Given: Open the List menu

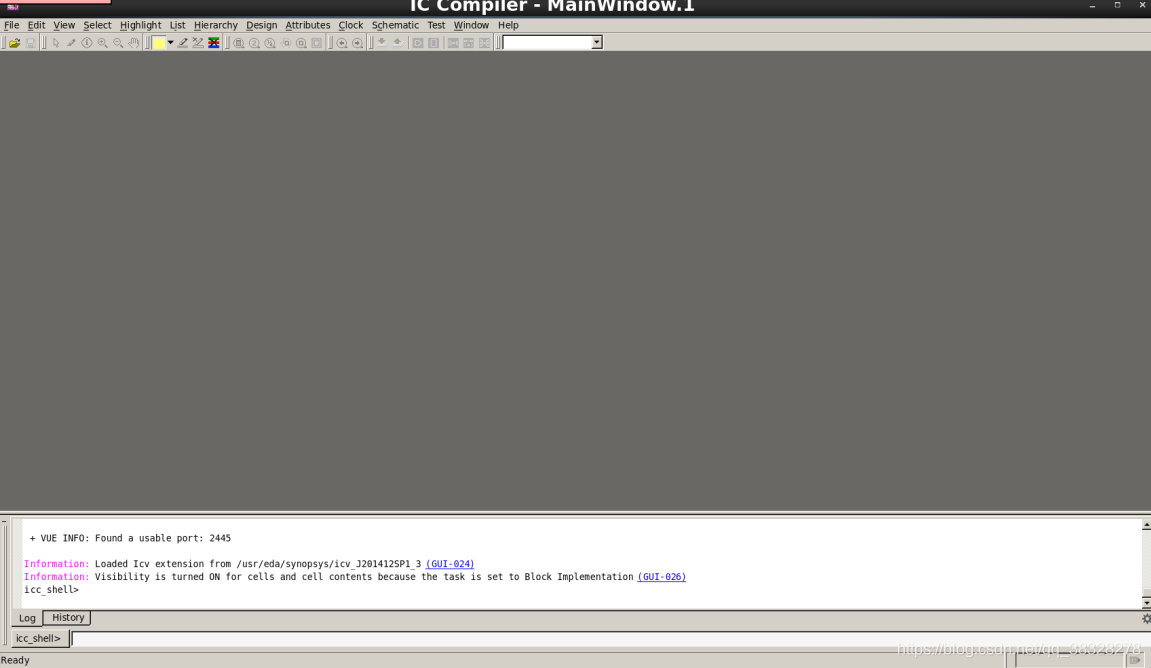Looking at the screenshot, I should pos(178,25).
